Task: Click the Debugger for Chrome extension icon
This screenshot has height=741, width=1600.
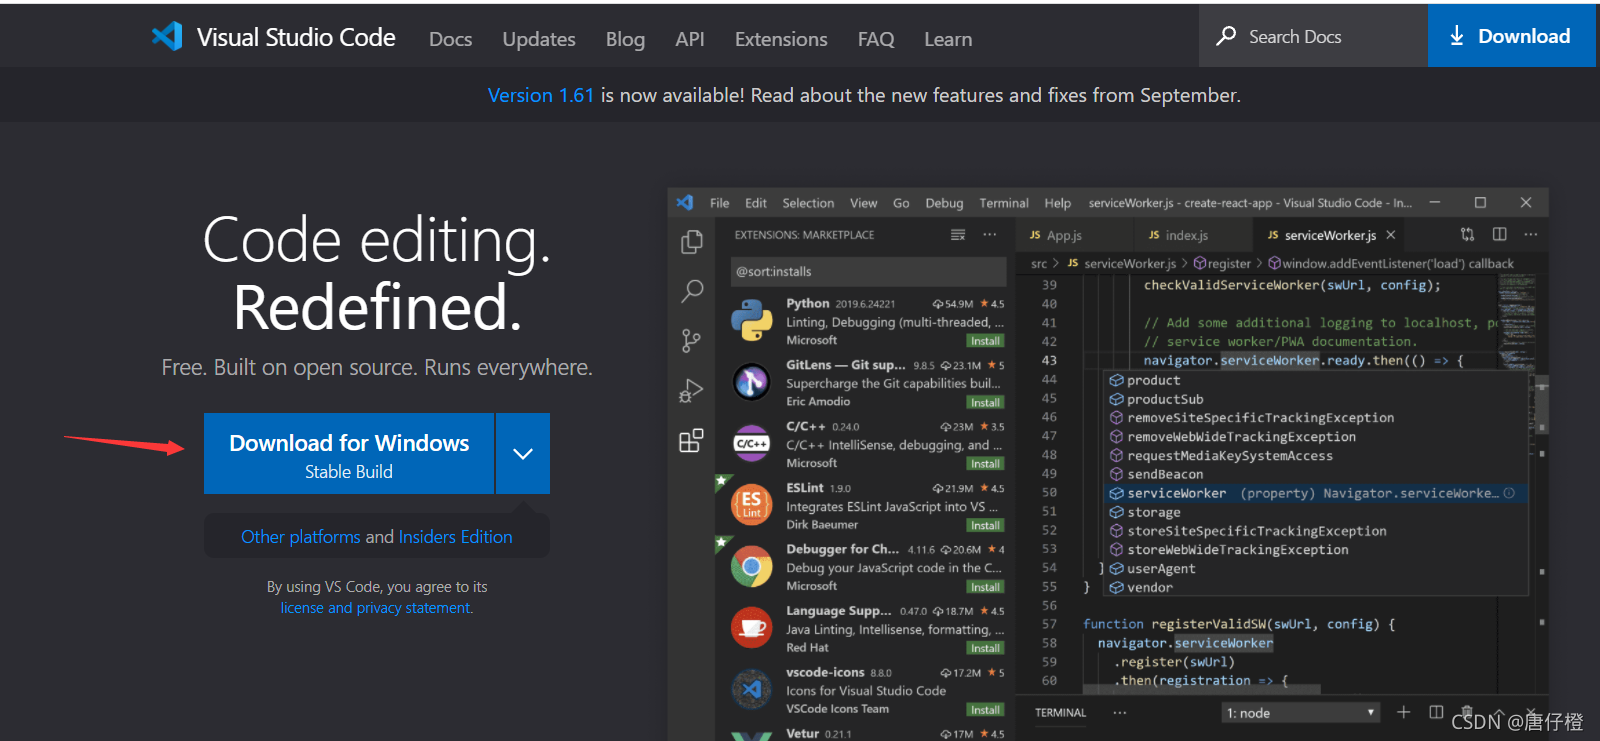Action: [751, 567]
